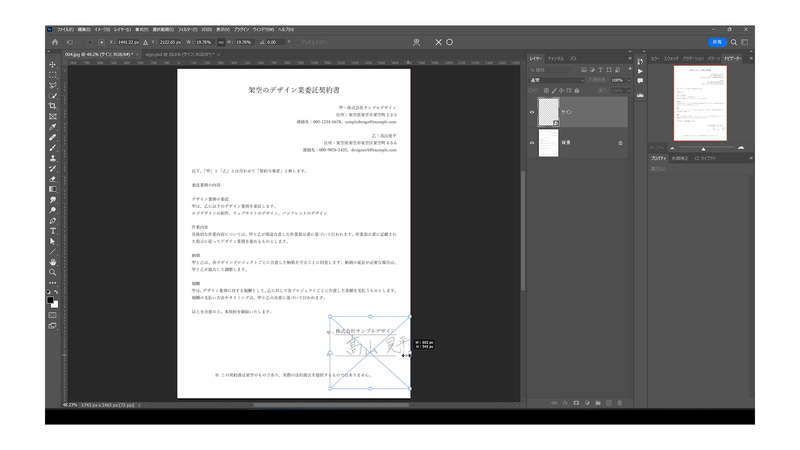Image resolution: width=800 pixels, height=450 pixels.
Task: Select the Brush tool
Action: [x=53, y=148]
